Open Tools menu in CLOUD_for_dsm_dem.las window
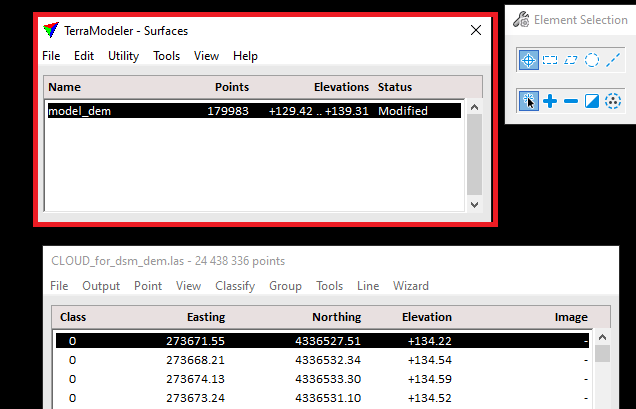The height and width of the screenshot is (409, 636). click(x=329, y=286)
